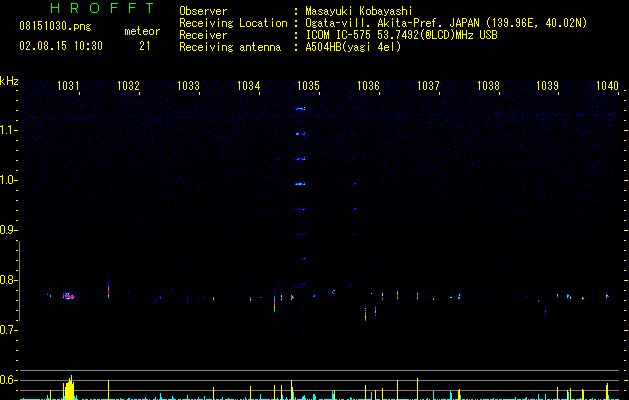This screenshot has width=629, height=400.
Task: Click the 0.6 frequency tick label
Action: point(7,380)
